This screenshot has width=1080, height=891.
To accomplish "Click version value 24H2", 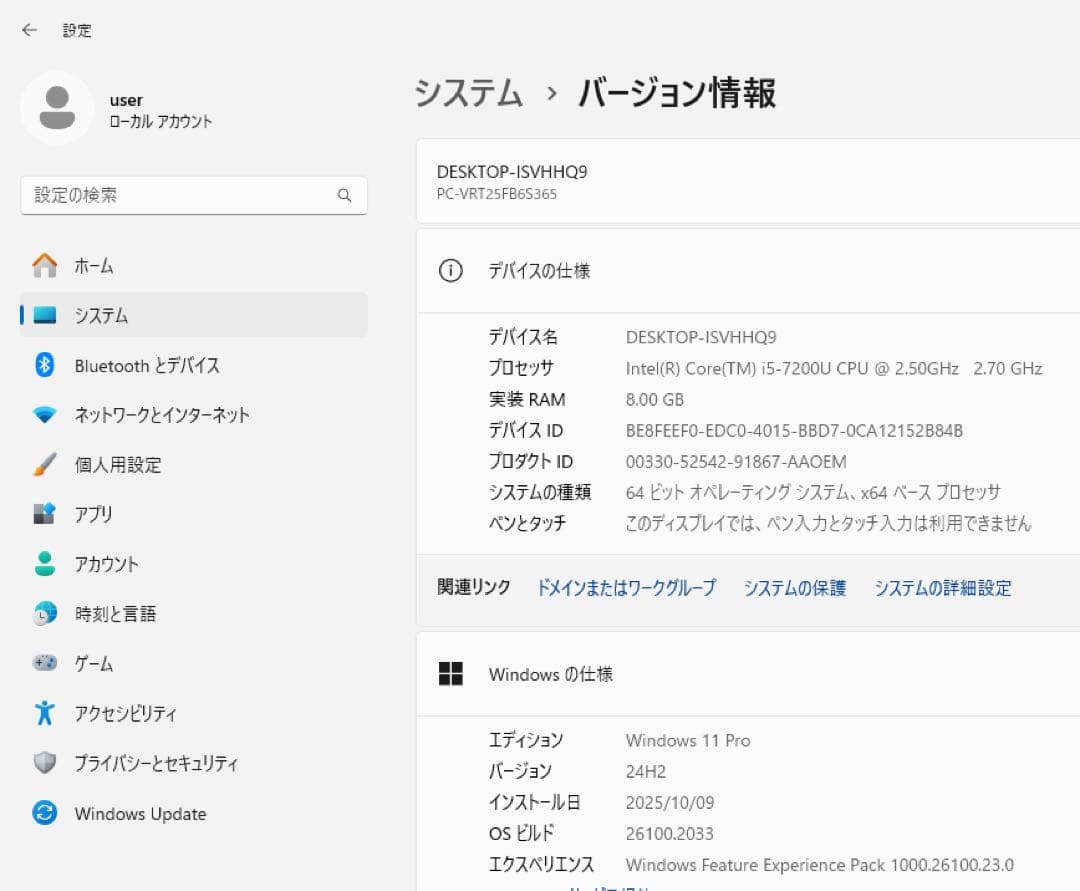I will coord(645,771).
